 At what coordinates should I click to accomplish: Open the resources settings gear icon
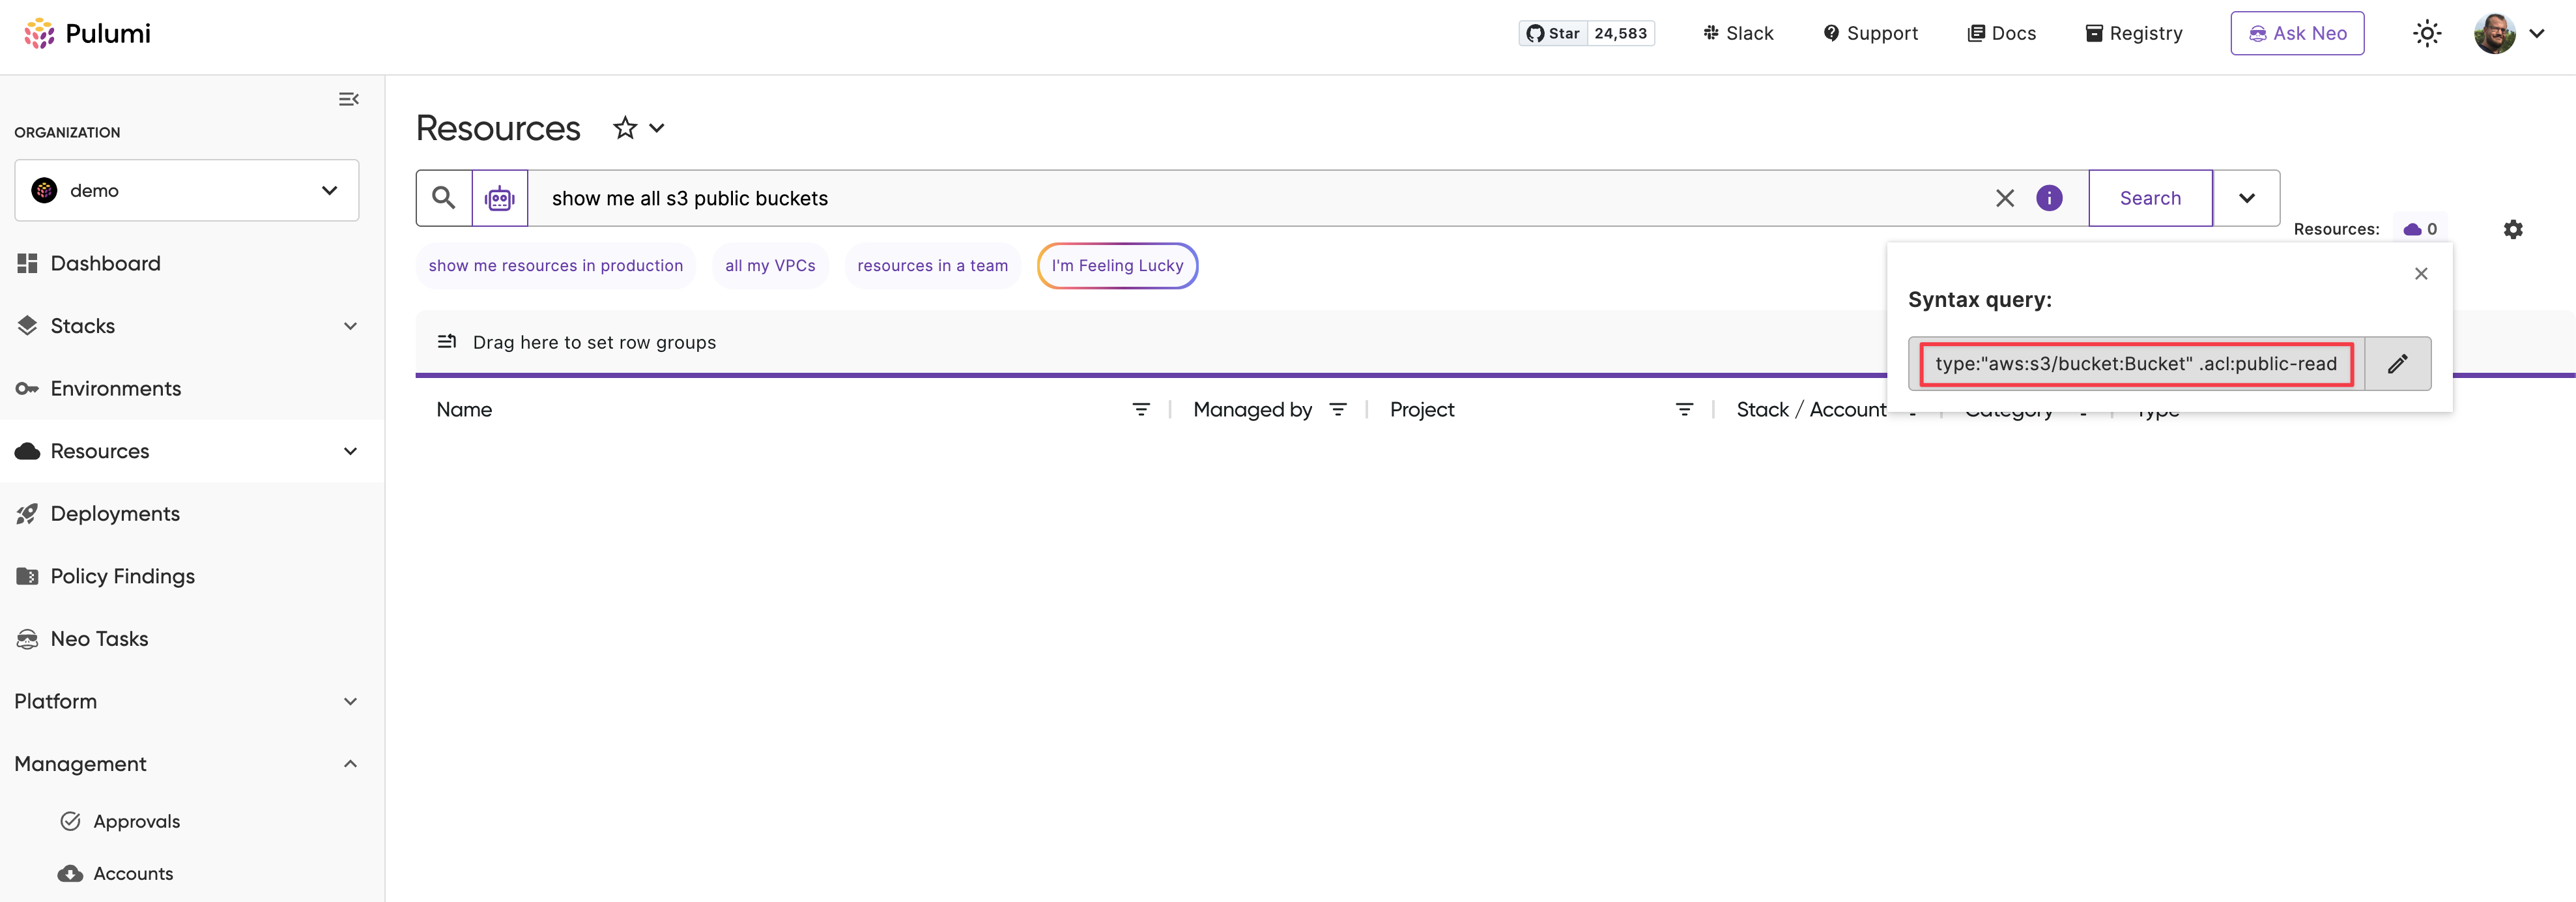[x=2514, y=229]
